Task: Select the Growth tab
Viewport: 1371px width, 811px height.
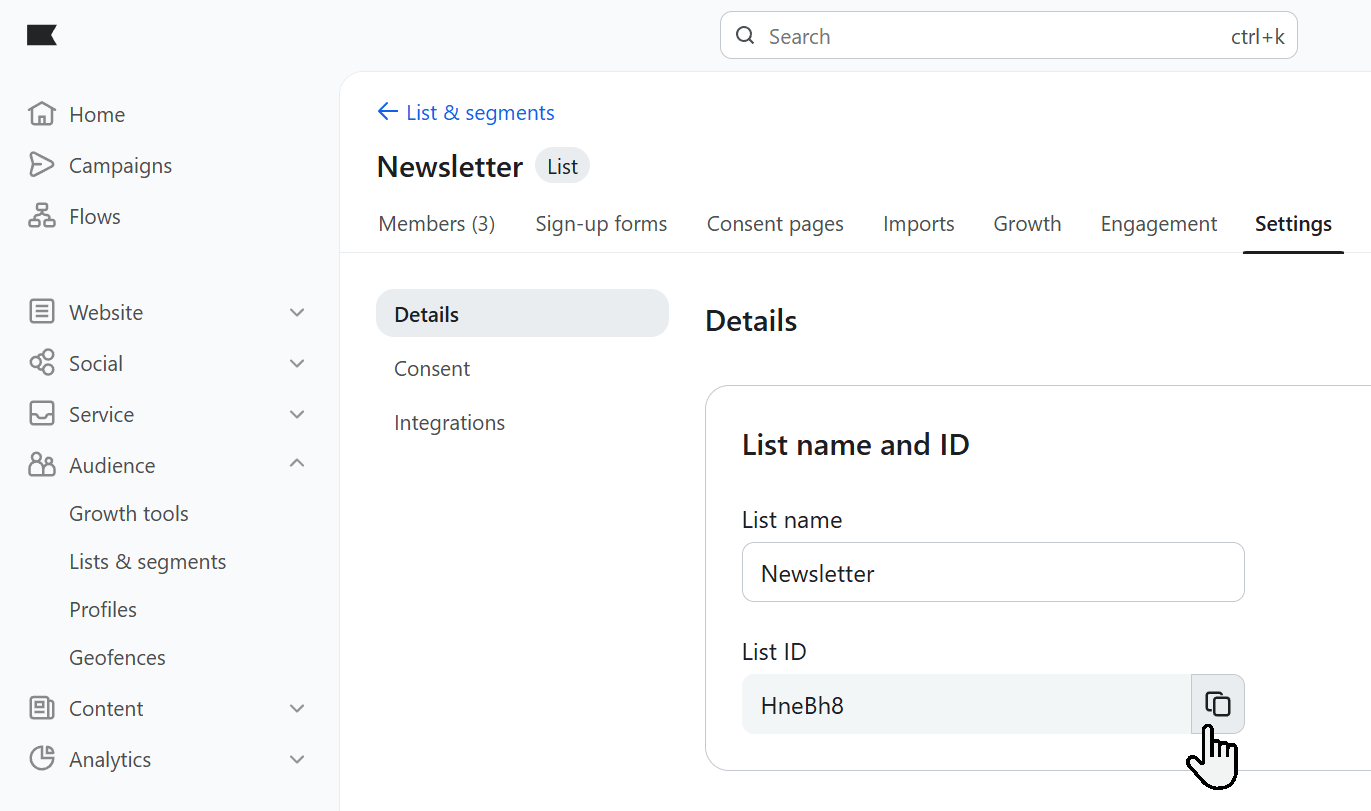Action: pyautogui.click(x=1027, y=224)
